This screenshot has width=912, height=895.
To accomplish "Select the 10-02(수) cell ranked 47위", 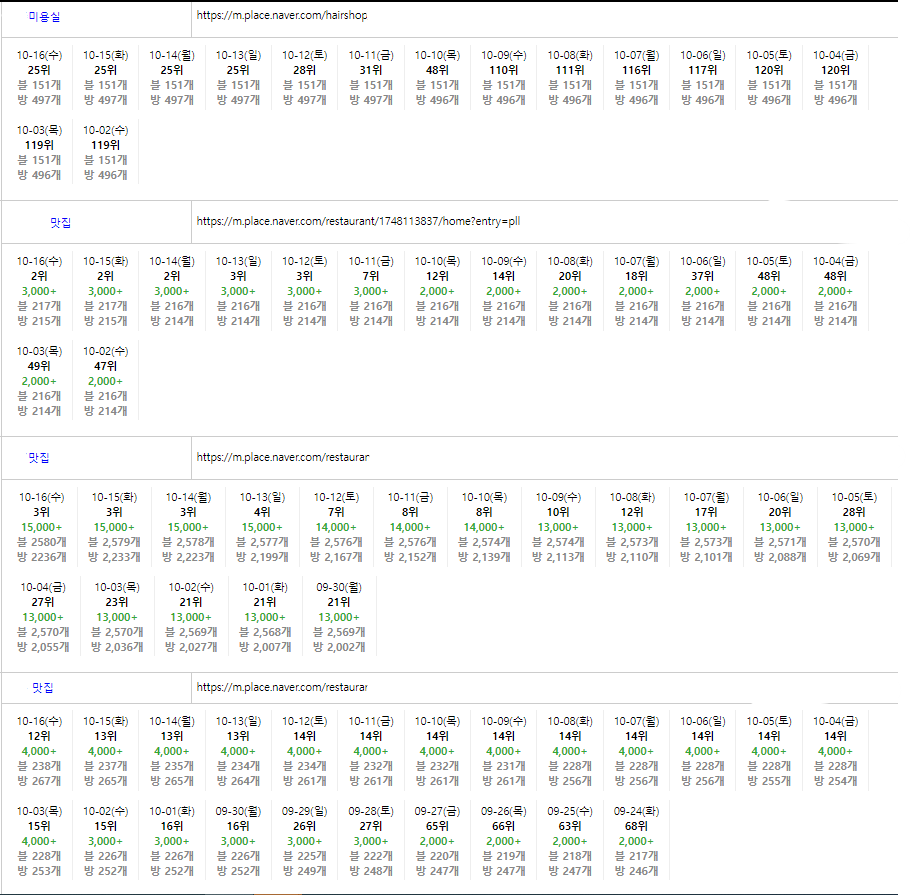I will point(105,381).
